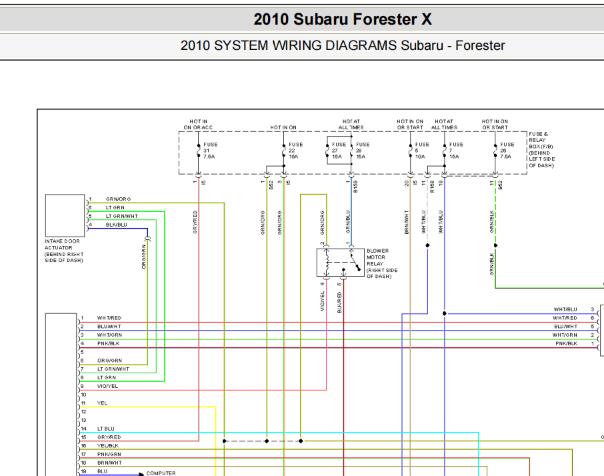Screen dimensions: 604x476
Task: Click the BLK/BLU label at actuator pin 4
Action: pyautogui.click(x=116, y=225)
